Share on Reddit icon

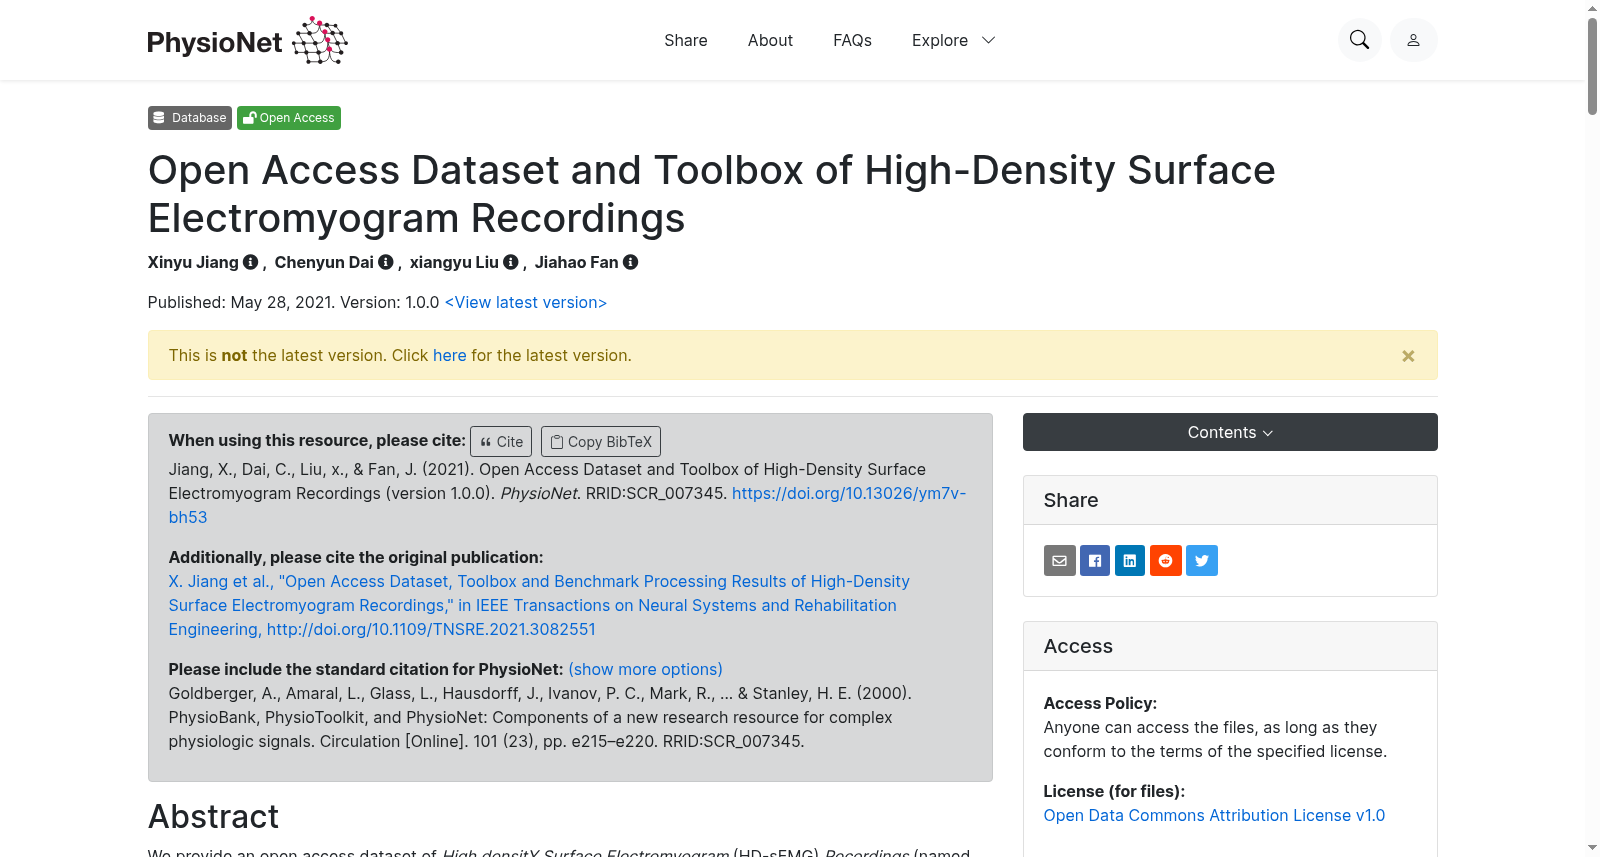click(1166, 560)
